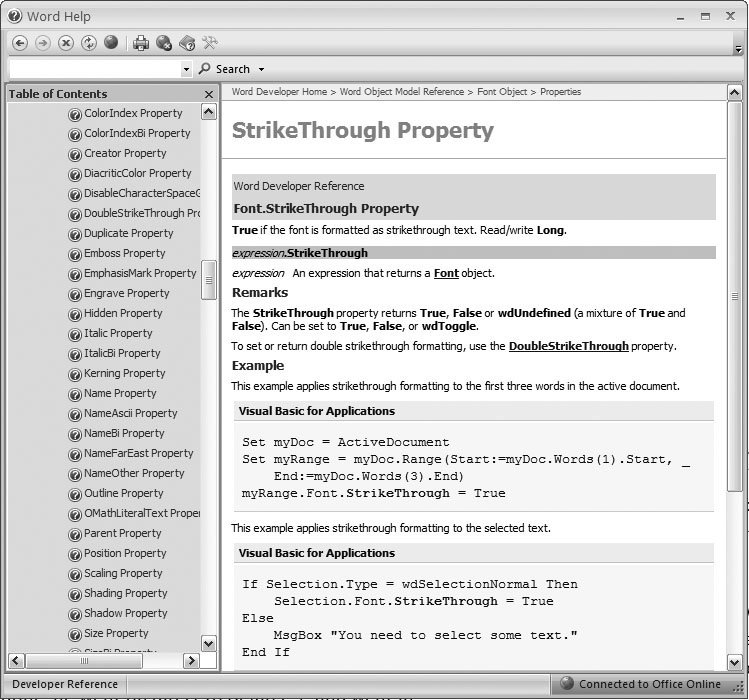Select EmphasisMark Property in contents

tap(140, 273)
